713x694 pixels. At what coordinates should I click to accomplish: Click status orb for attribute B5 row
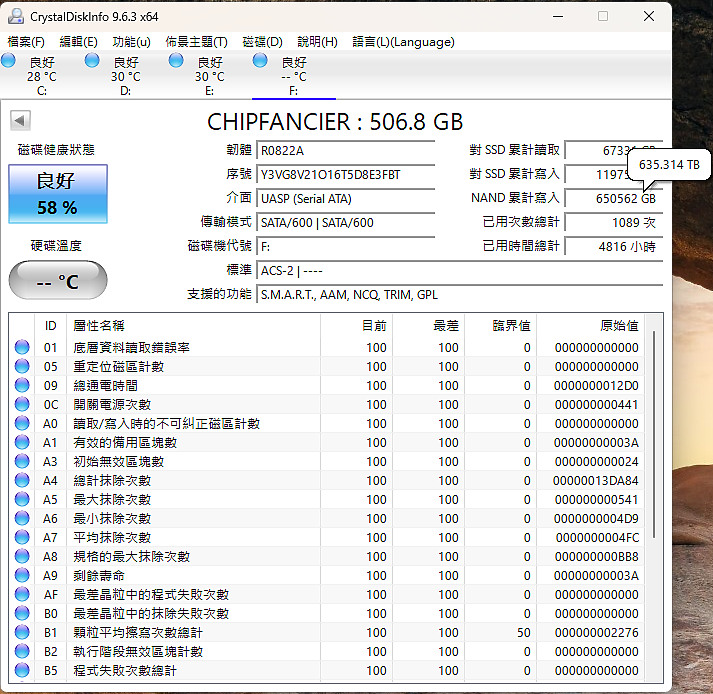[x=22, y=670]
